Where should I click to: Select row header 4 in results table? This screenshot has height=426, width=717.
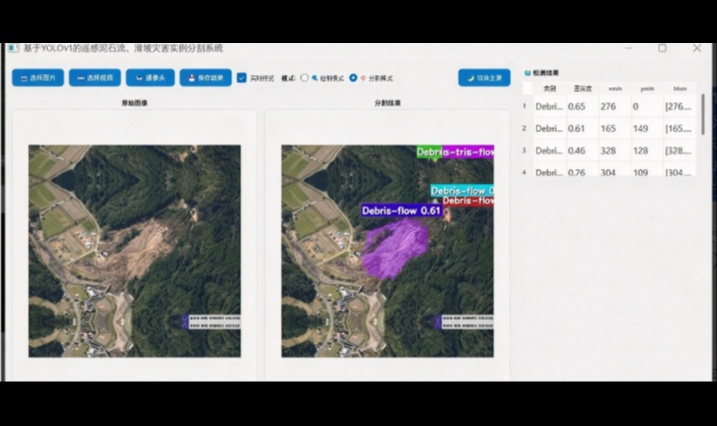pos(525,172)
